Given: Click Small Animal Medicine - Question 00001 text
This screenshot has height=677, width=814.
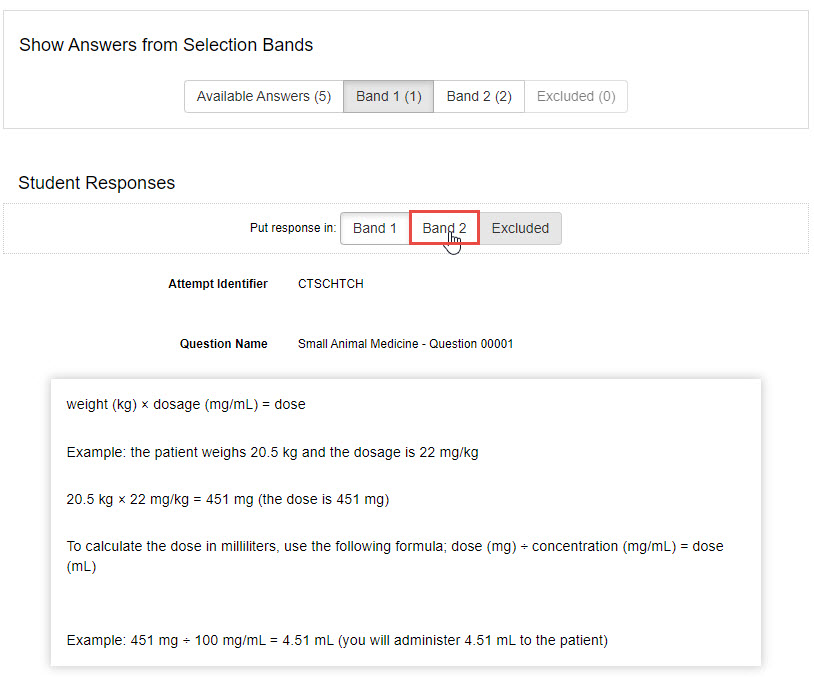Looking at the screenshot, I should point(405,344).
